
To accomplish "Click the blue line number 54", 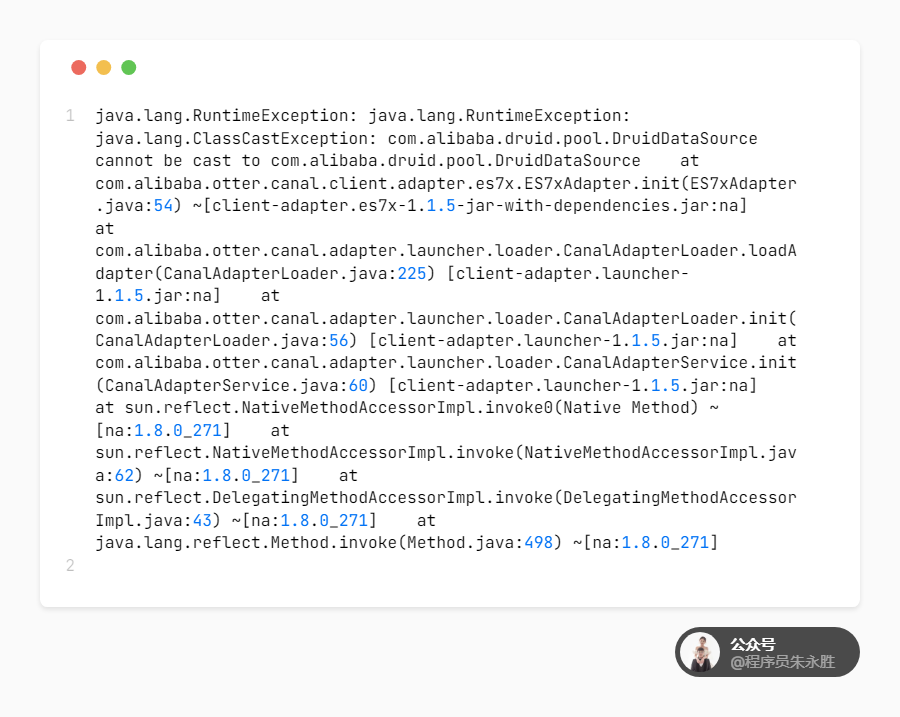I will pos(163,206).
